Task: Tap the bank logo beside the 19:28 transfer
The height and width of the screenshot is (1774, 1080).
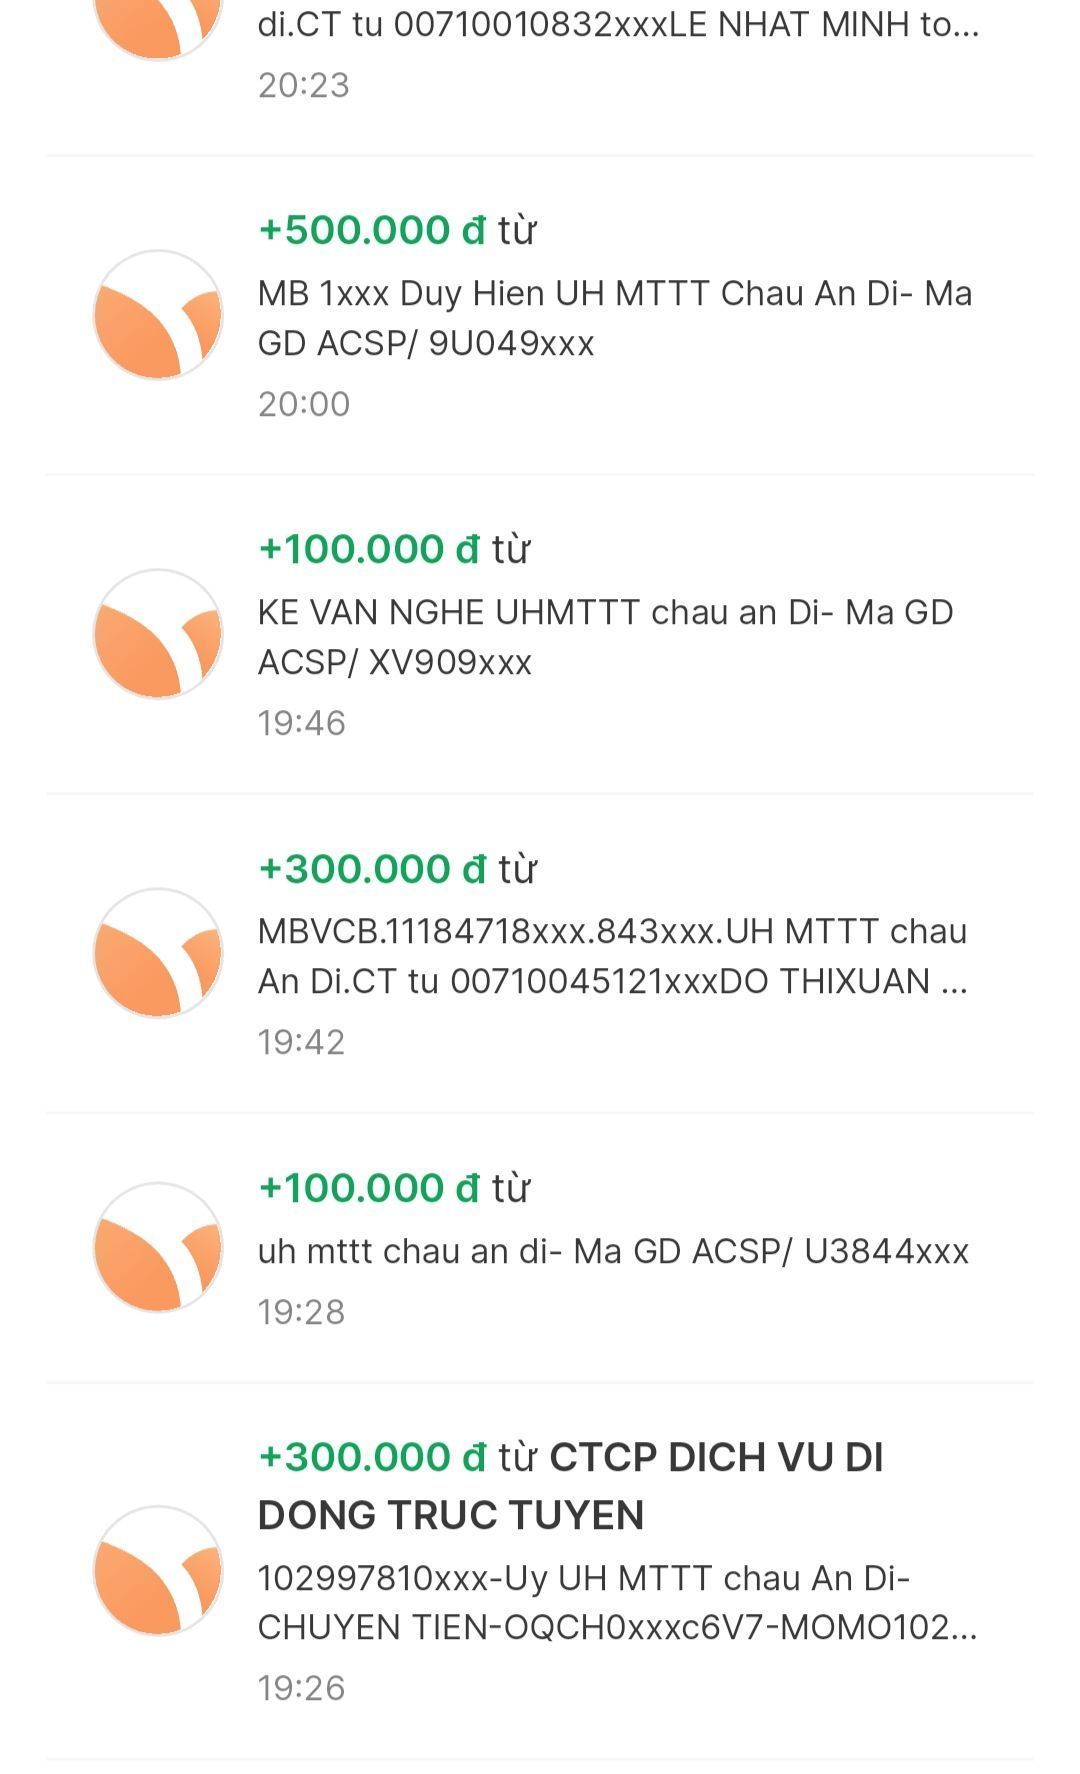Action: pyautogui.click(x=158, y=1248)
